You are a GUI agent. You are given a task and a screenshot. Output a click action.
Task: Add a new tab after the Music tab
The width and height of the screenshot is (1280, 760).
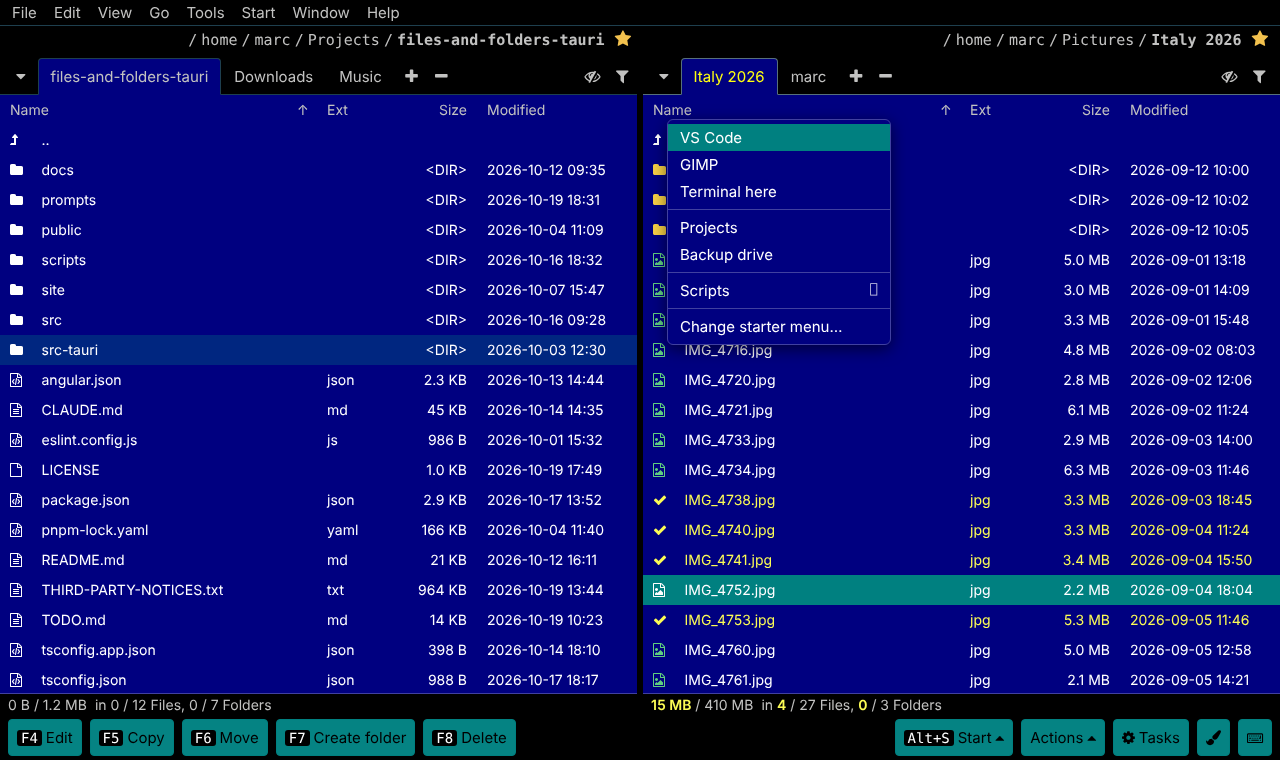pyautogui.click(x=411, y=76)
